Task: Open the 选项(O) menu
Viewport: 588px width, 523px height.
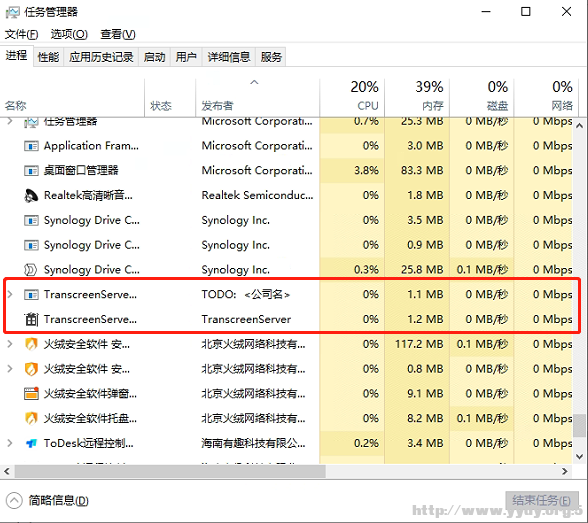Action: (69, 34)
